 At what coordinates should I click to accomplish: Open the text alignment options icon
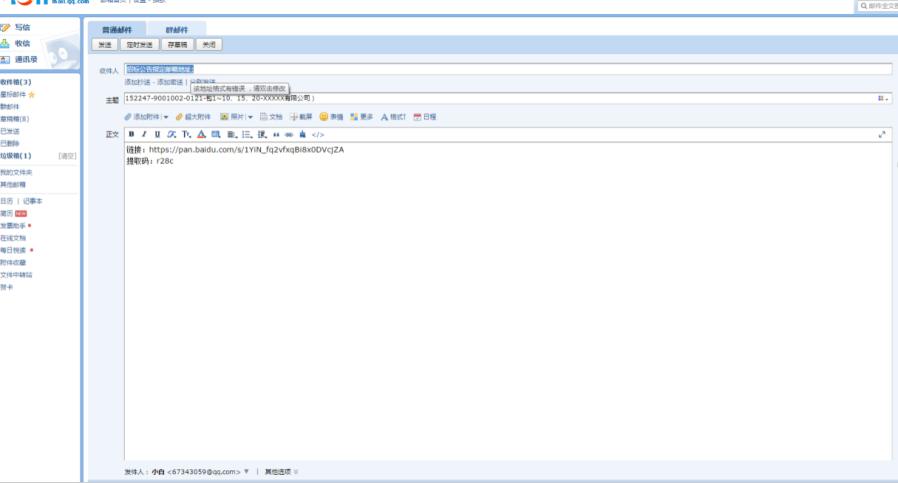[x=232, y=135]
